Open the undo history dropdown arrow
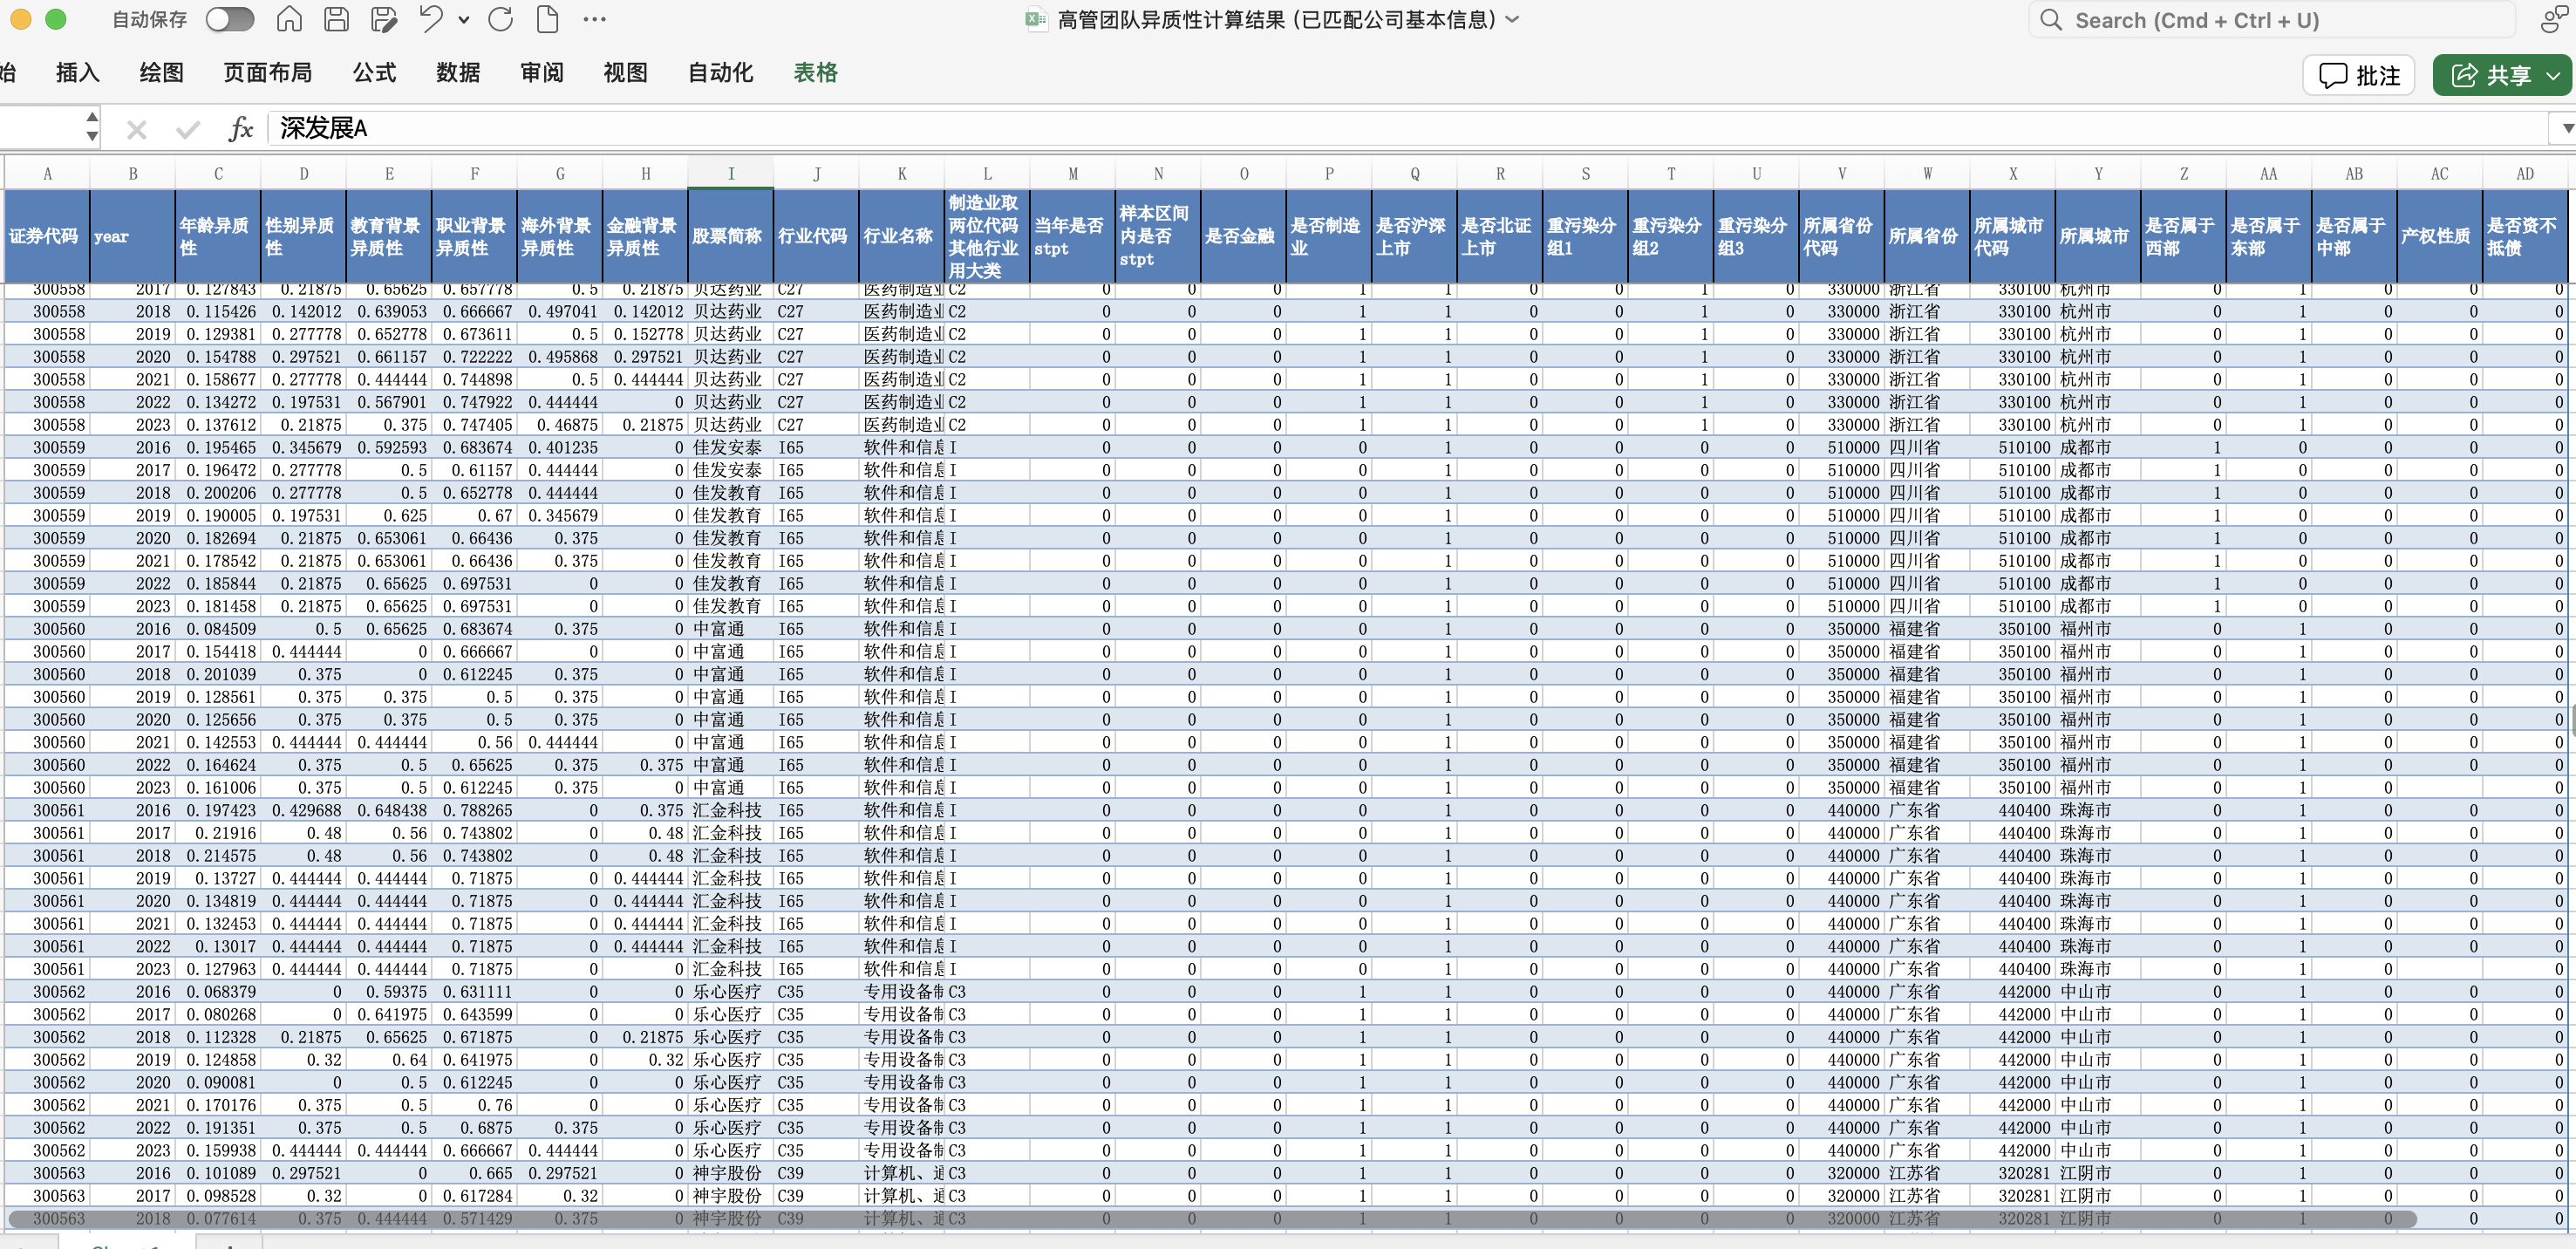Viewport: 2576px width, 1249px height. (463, 19)
